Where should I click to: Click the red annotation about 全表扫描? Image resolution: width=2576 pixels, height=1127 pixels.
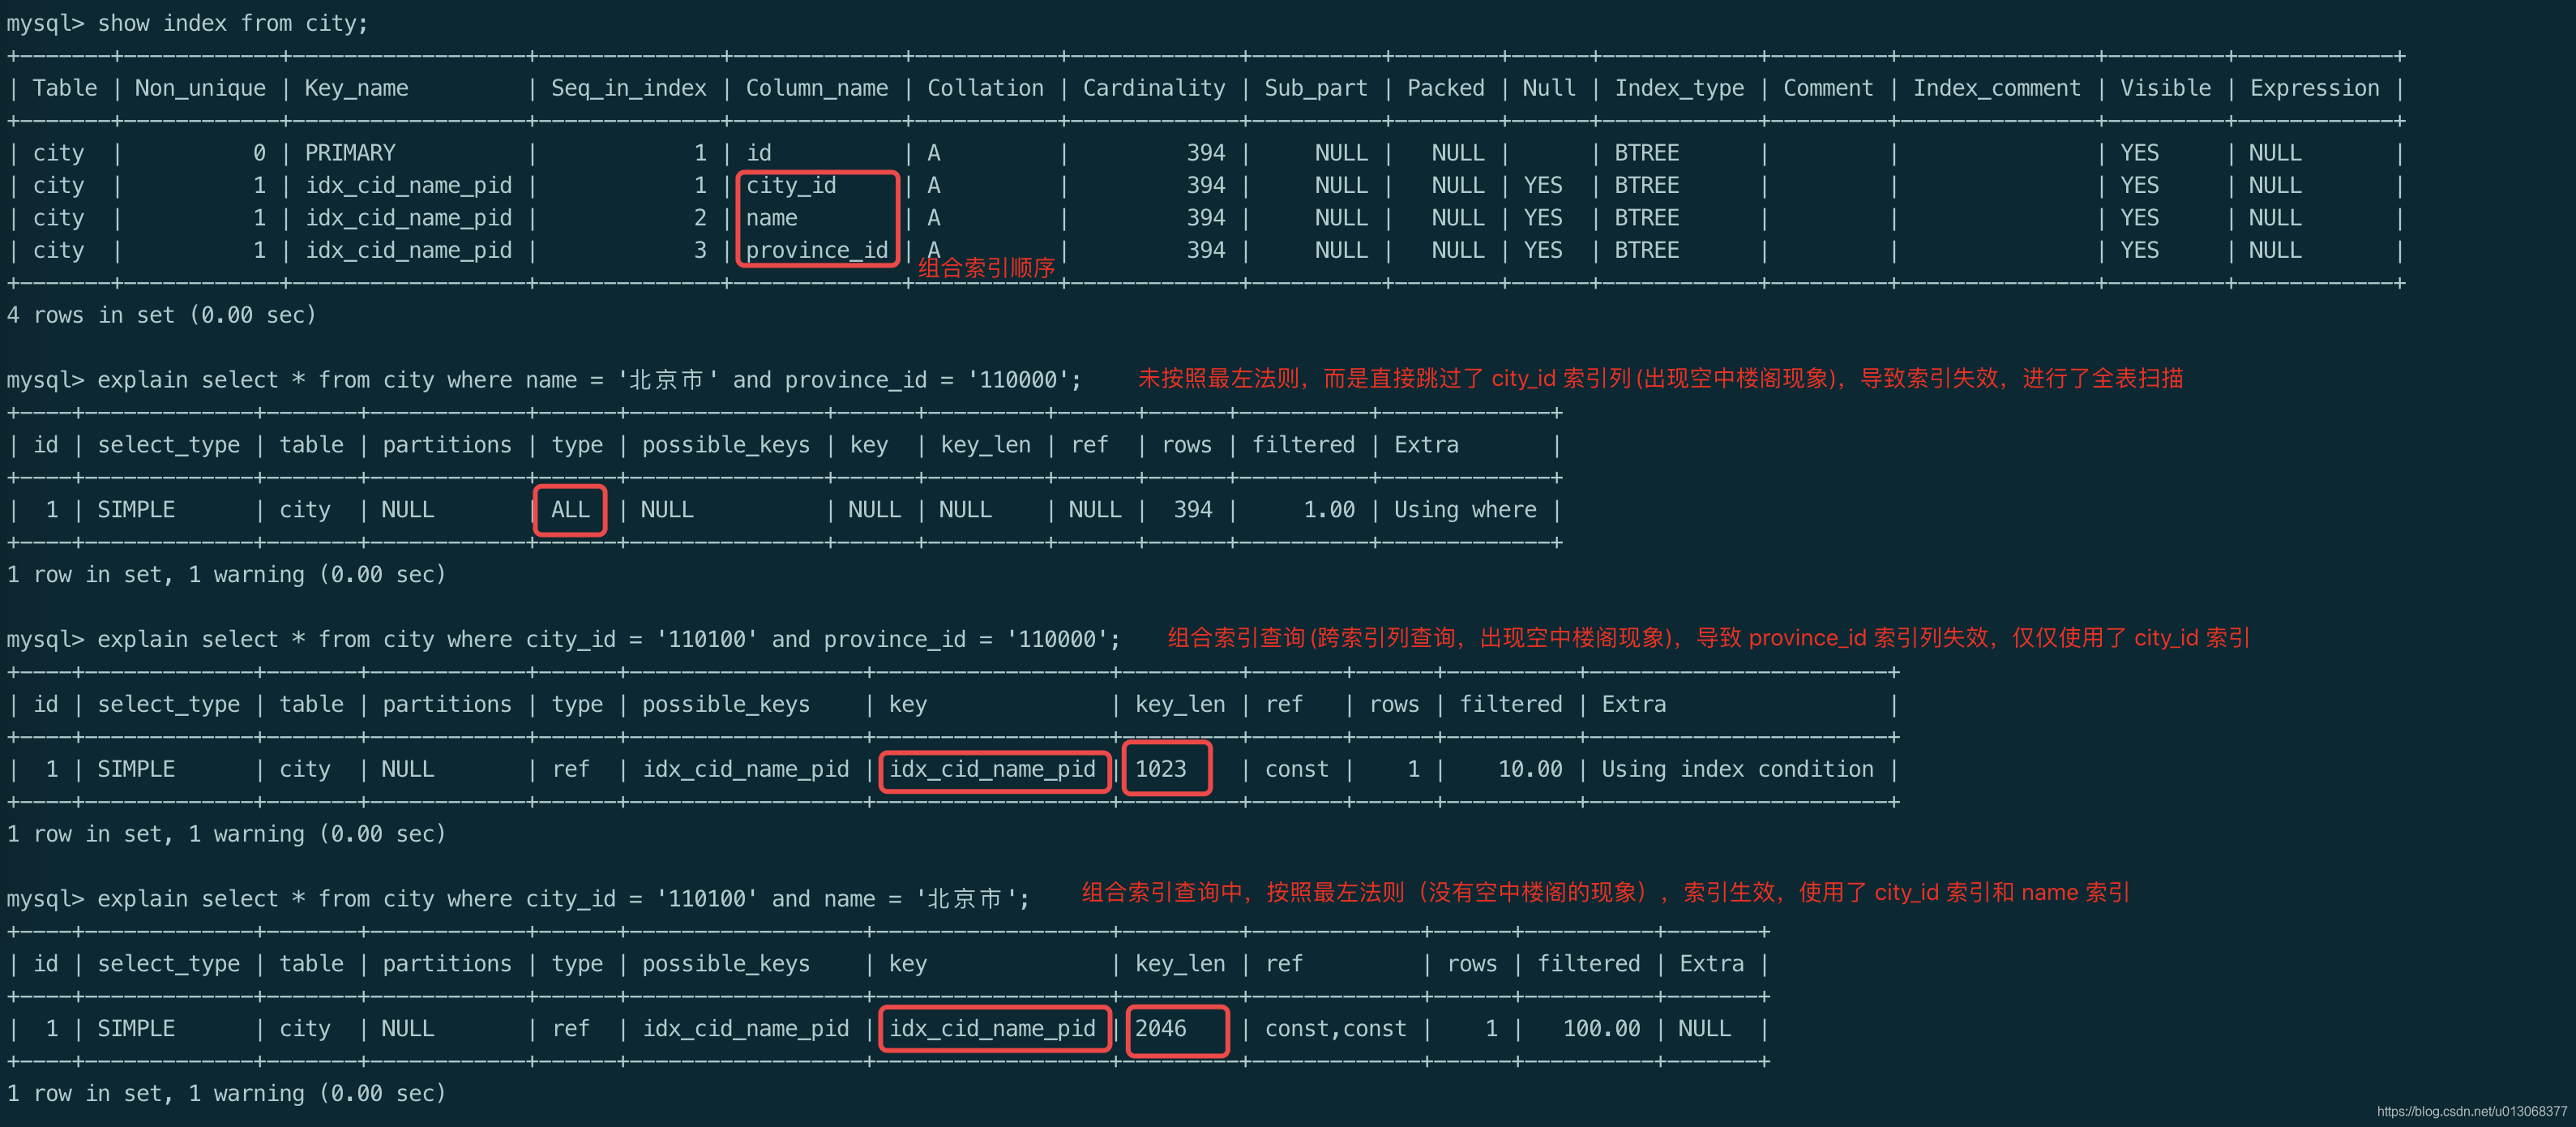click(1660, 379)
